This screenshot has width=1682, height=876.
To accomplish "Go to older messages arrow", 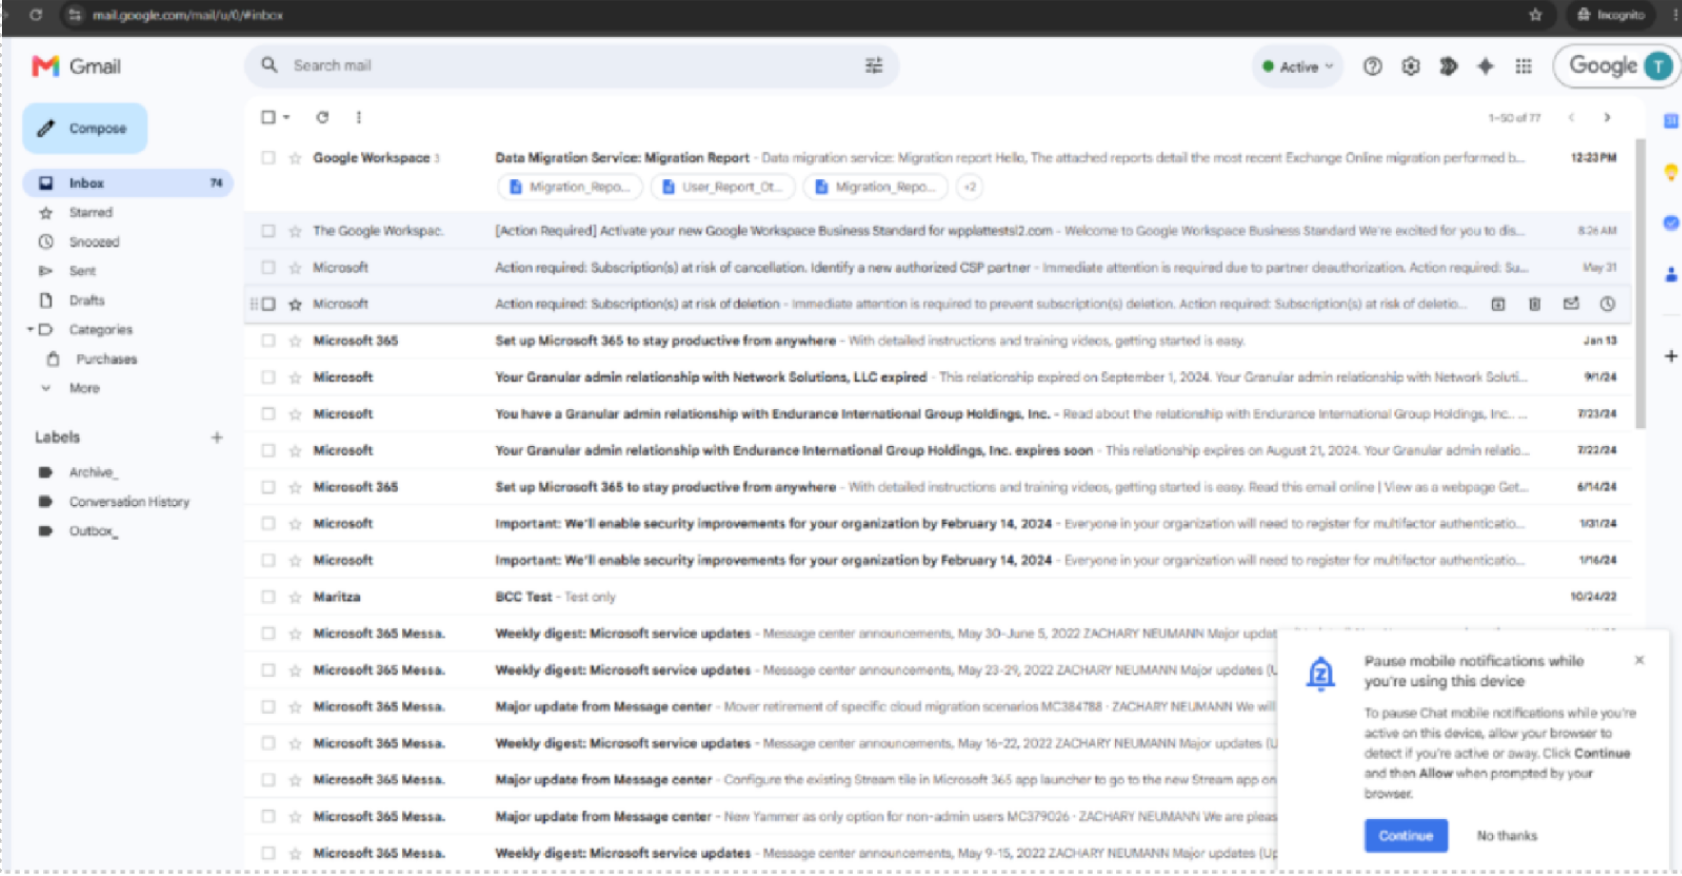I will pos(1607,117).
